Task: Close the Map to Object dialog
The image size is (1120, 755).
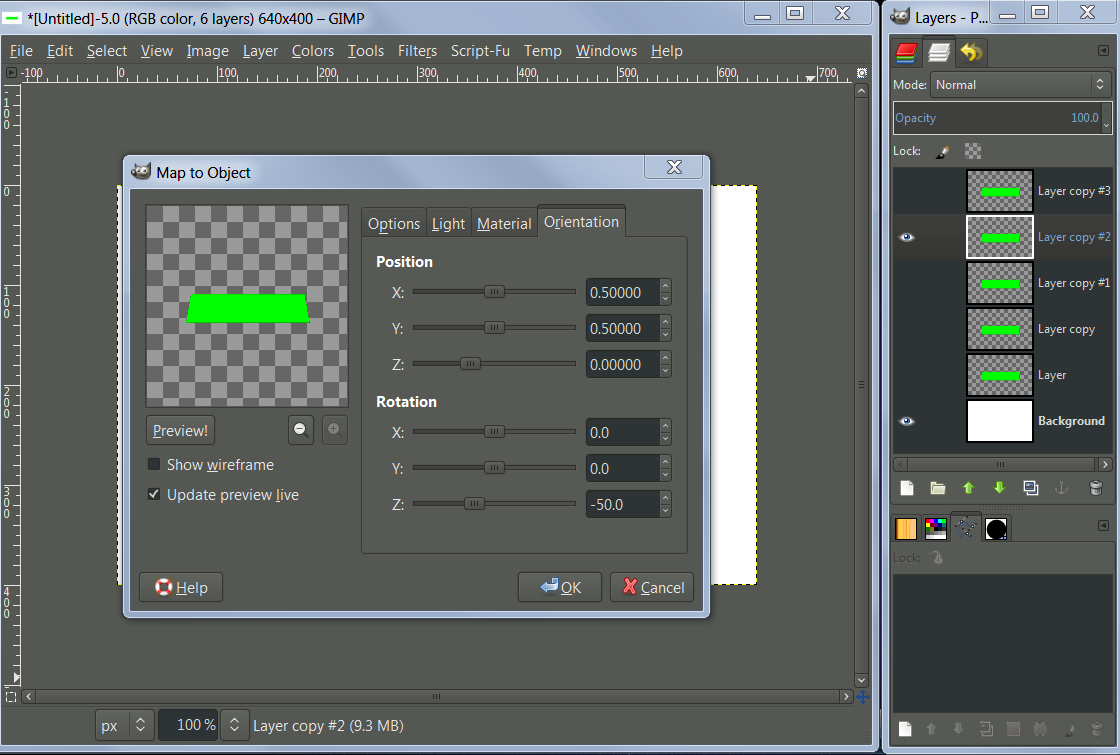Action: click(674, 167)
